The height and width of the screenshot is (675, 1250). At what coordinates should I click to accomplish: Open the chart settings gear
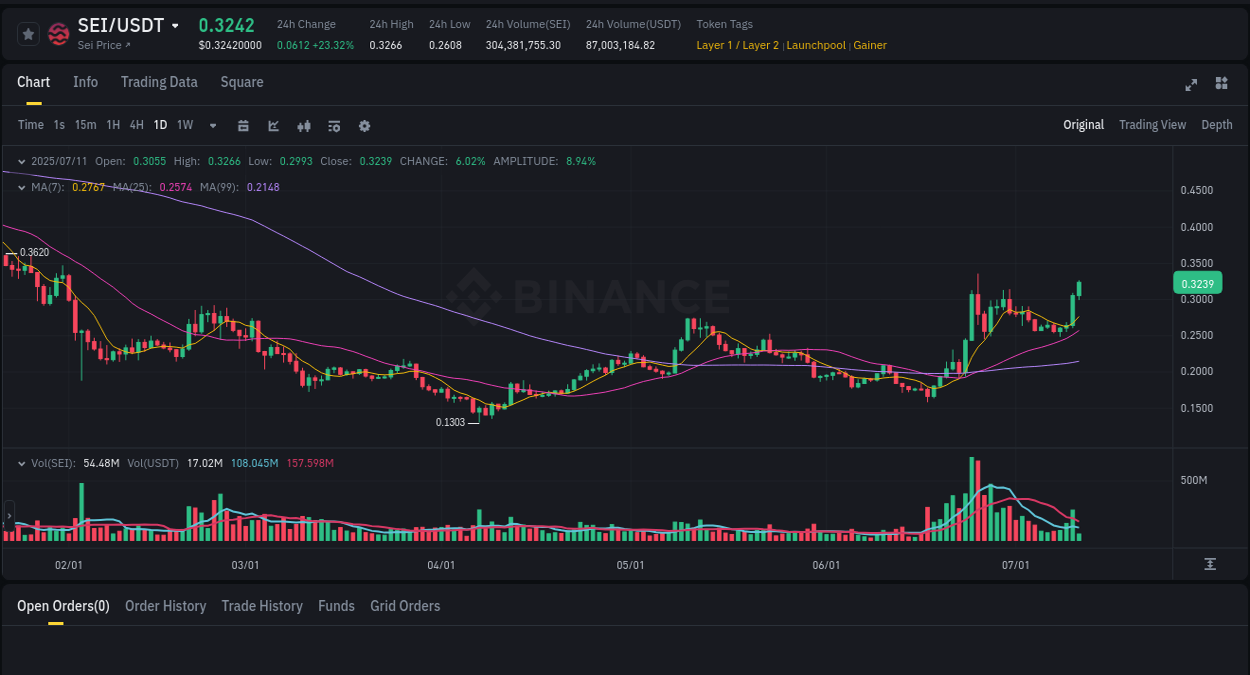tap(364, 125)
